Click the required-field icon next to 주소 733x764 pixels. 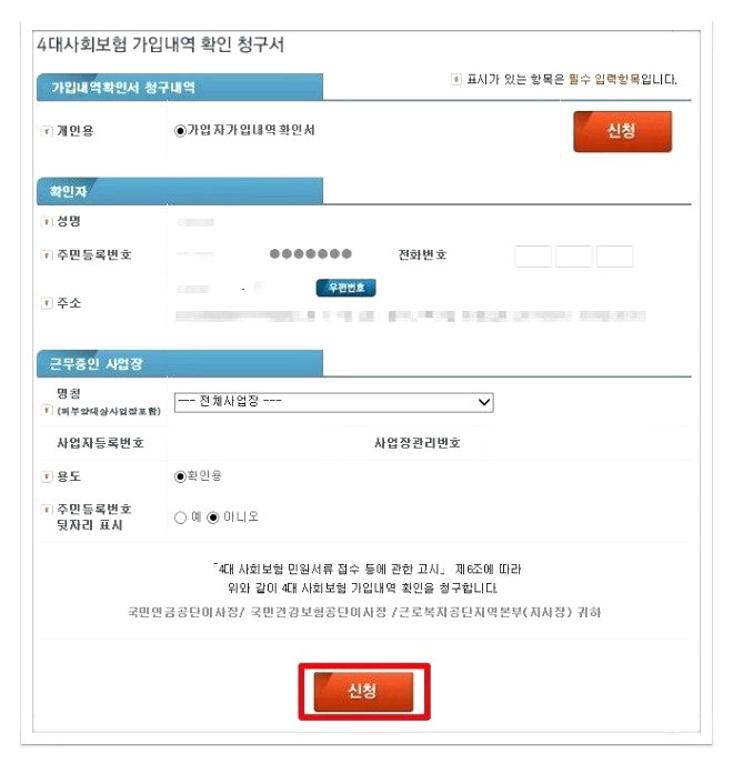tap(46, 304)
